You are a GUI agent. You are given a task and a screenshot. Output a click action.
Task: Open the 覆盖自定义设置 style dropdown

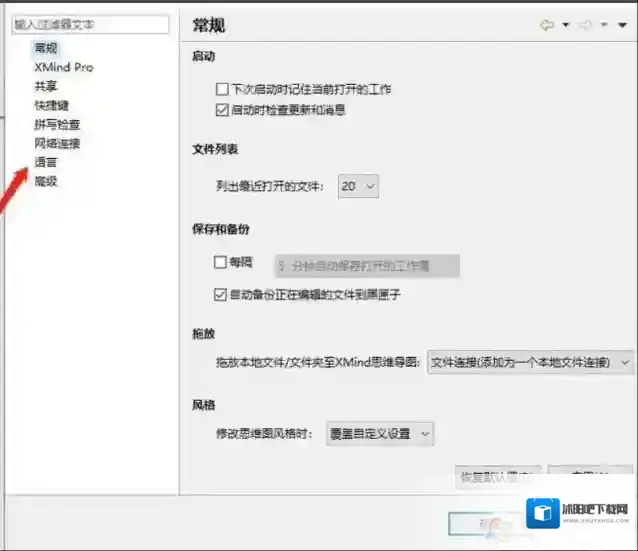(380, 433)
